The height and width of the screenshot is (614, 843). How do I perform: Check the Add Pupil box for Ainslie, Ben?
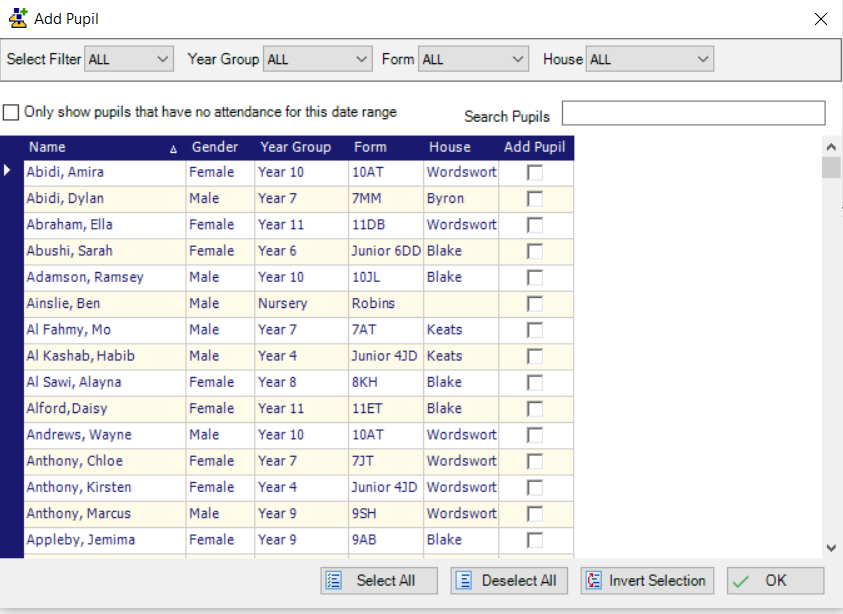point(535,303)
